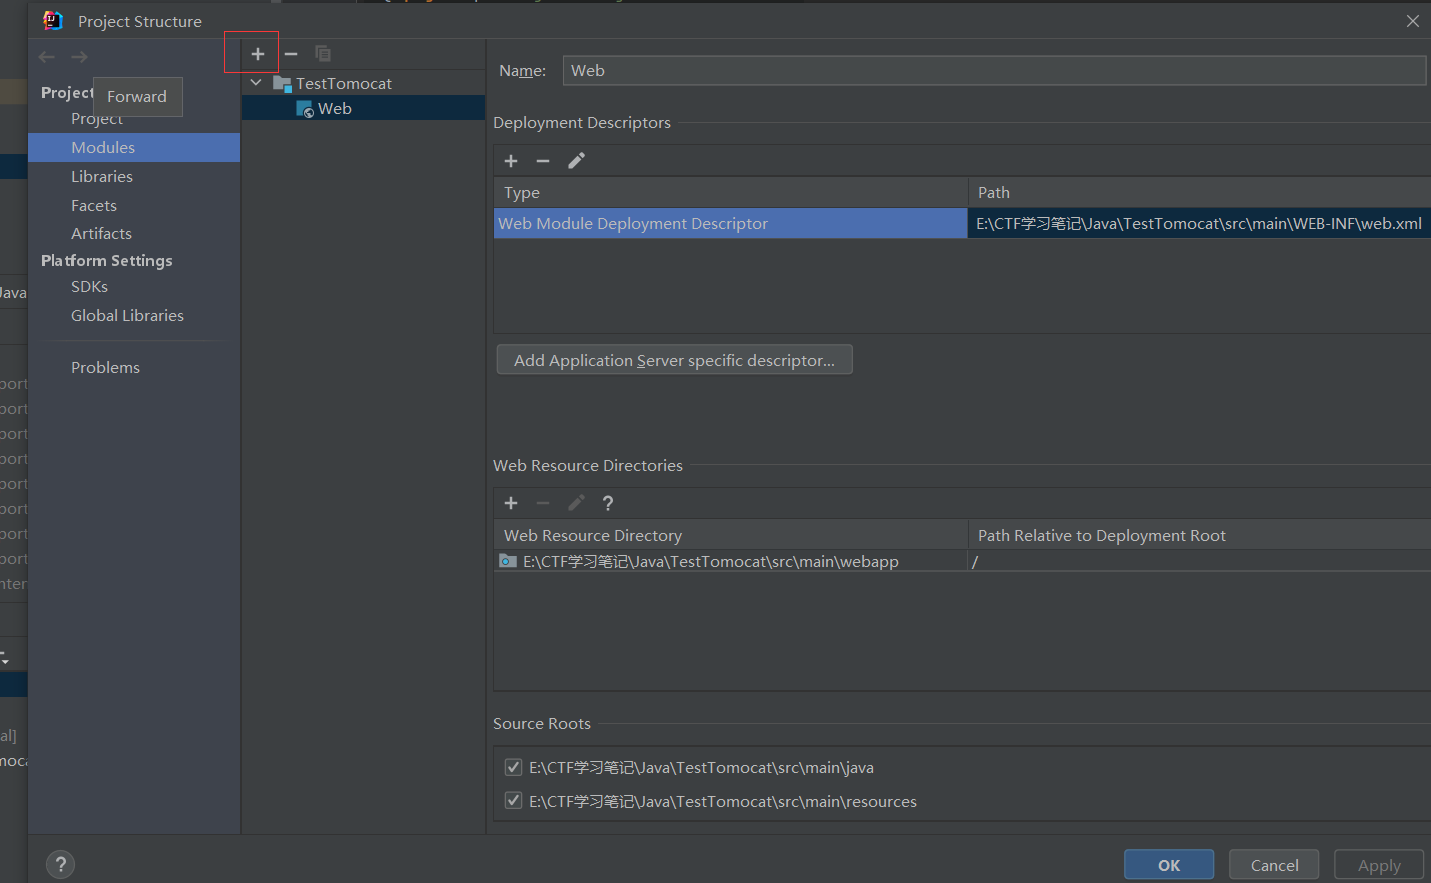Go forward with the right arrow

[79, 57]
